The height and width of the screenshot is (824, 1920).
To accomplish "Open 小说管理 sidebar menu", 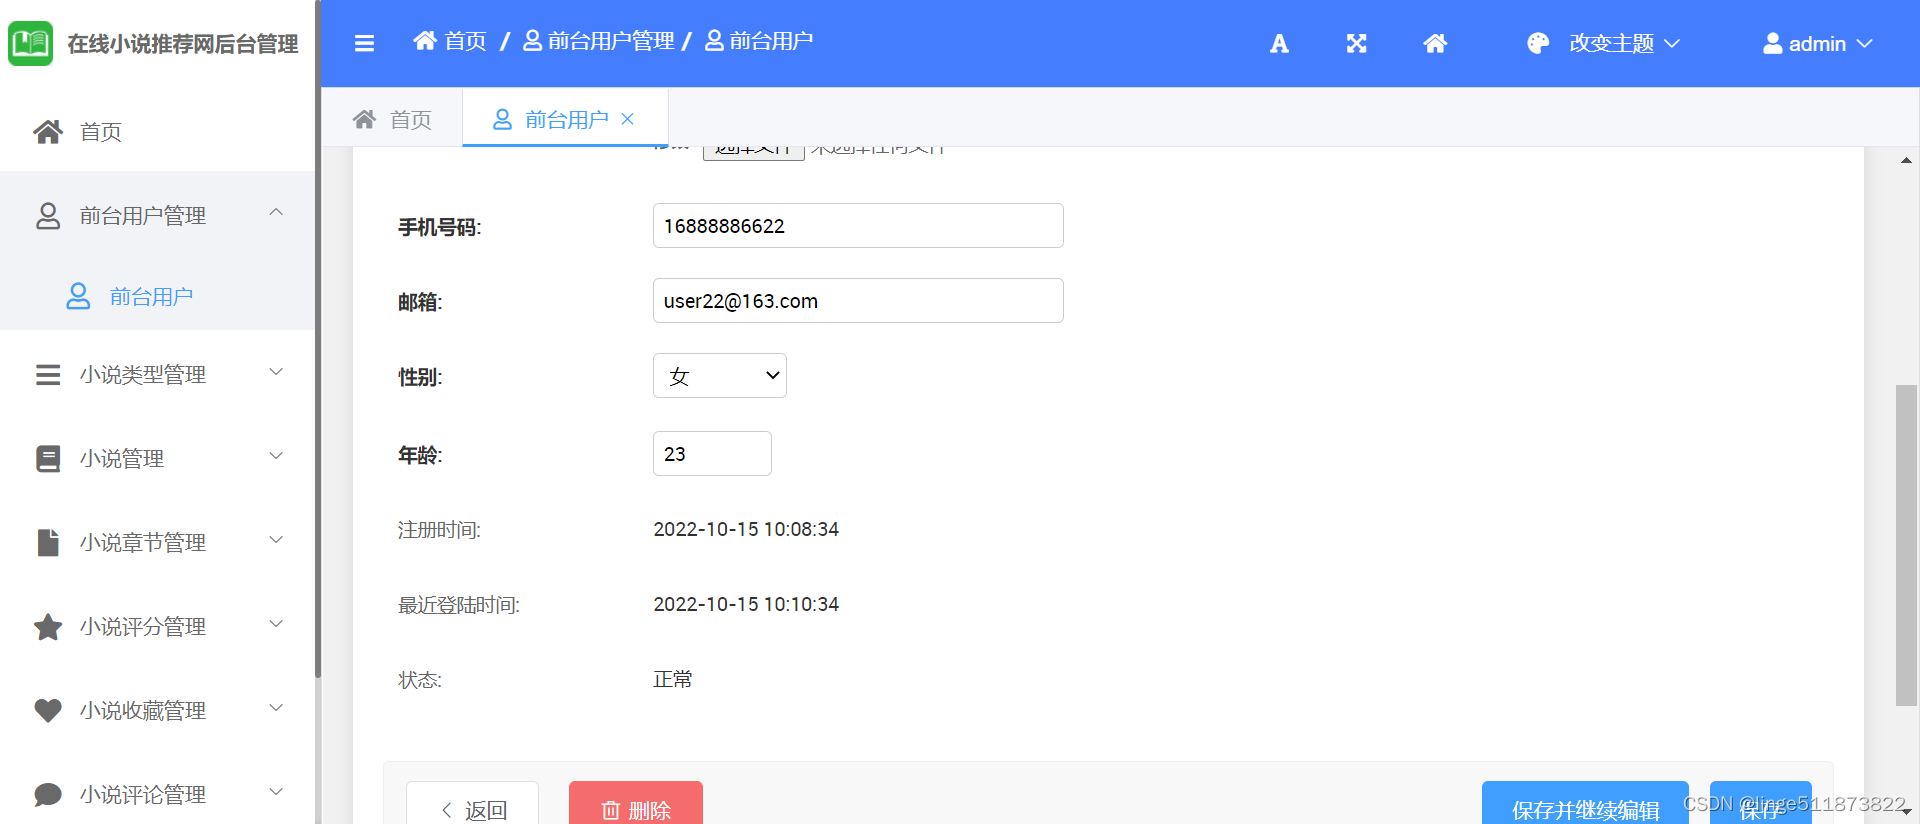I will pos(158,459).
